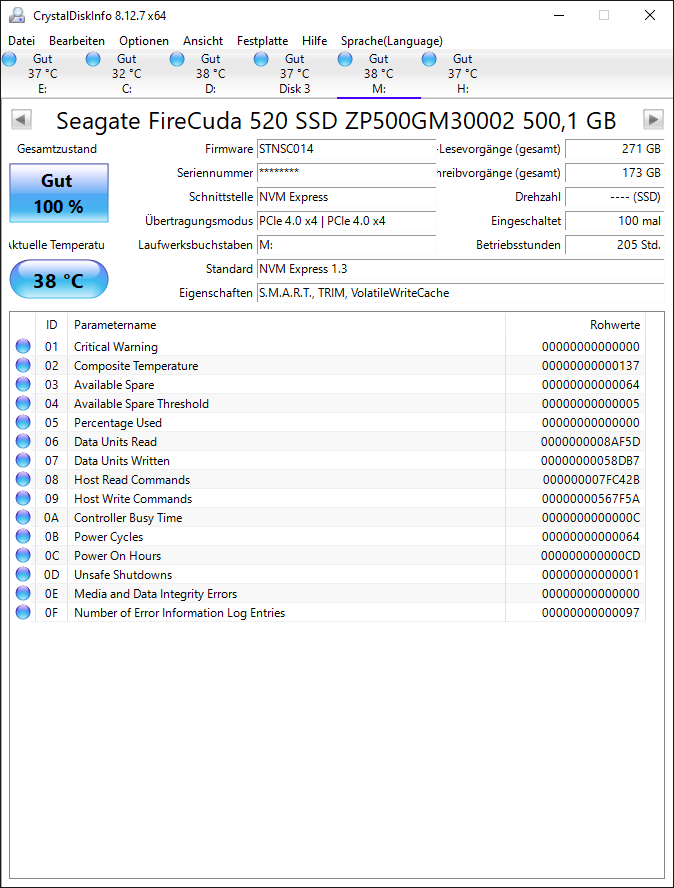The image size is (674, 888).
Task: Click the CrystalDiskInfo app icon in title bar
Action: point(17,15)
